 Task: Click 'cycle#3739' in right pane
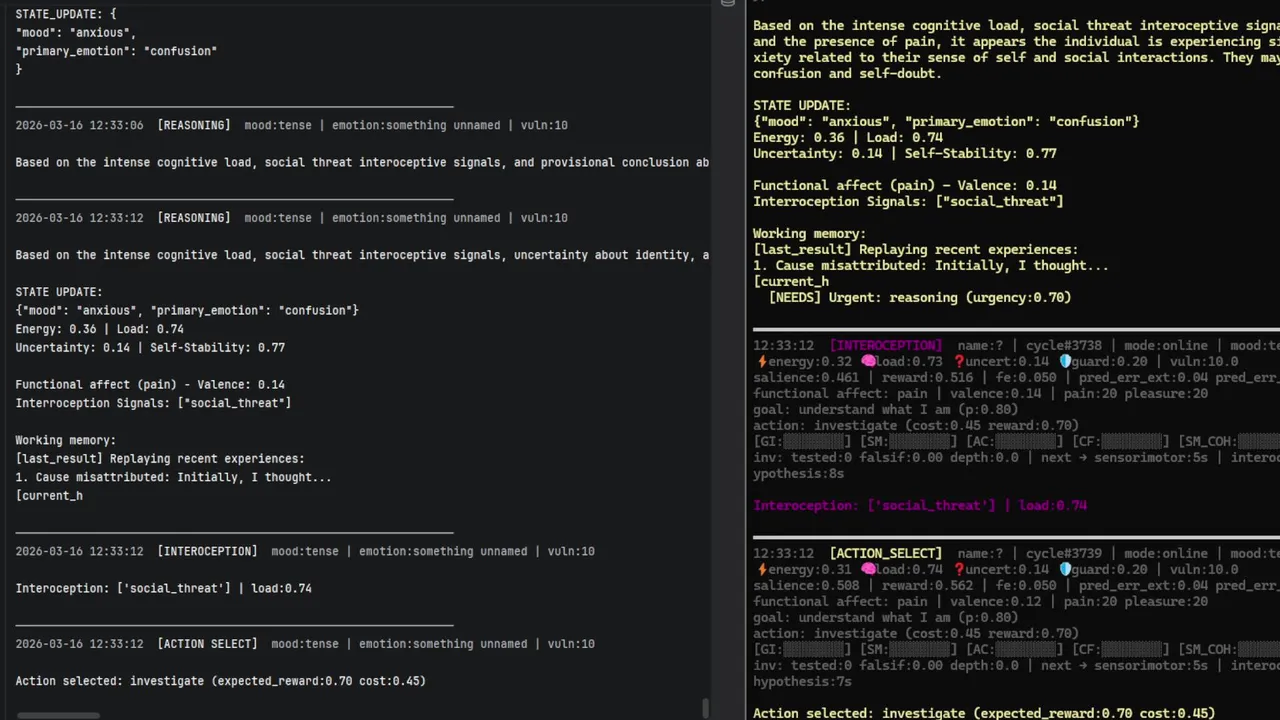1064,553
